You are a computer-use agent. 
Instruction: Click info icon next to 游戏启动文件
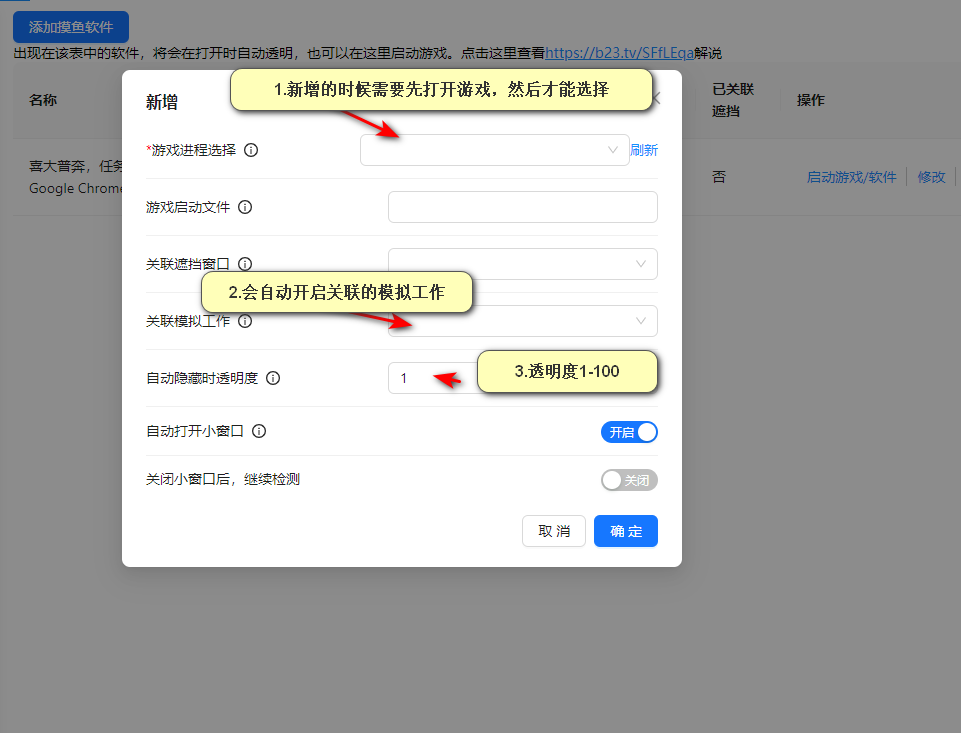[245, 207]
